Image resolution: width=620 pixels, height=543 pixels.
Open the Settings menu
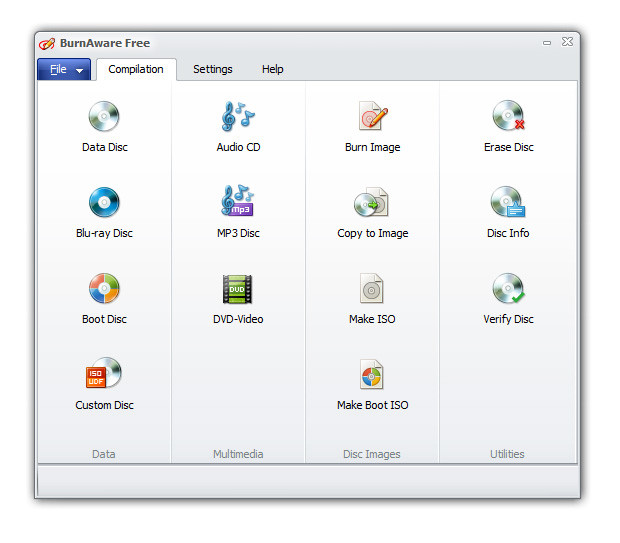[x=213, y=69]
